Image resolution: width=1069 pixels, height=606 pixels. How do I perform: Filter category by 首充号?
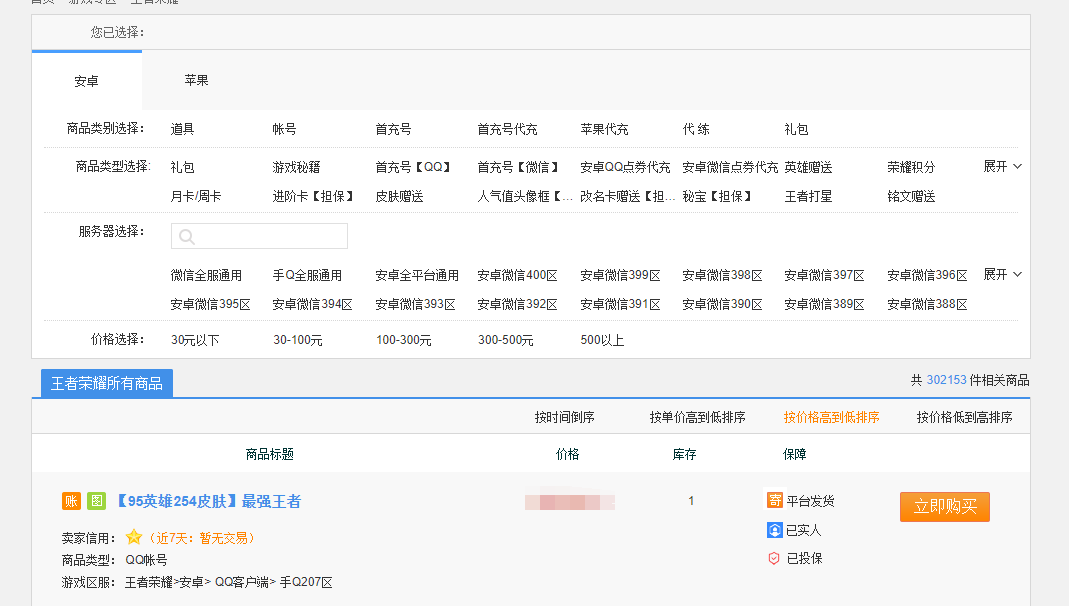click(x=393, y=129)
